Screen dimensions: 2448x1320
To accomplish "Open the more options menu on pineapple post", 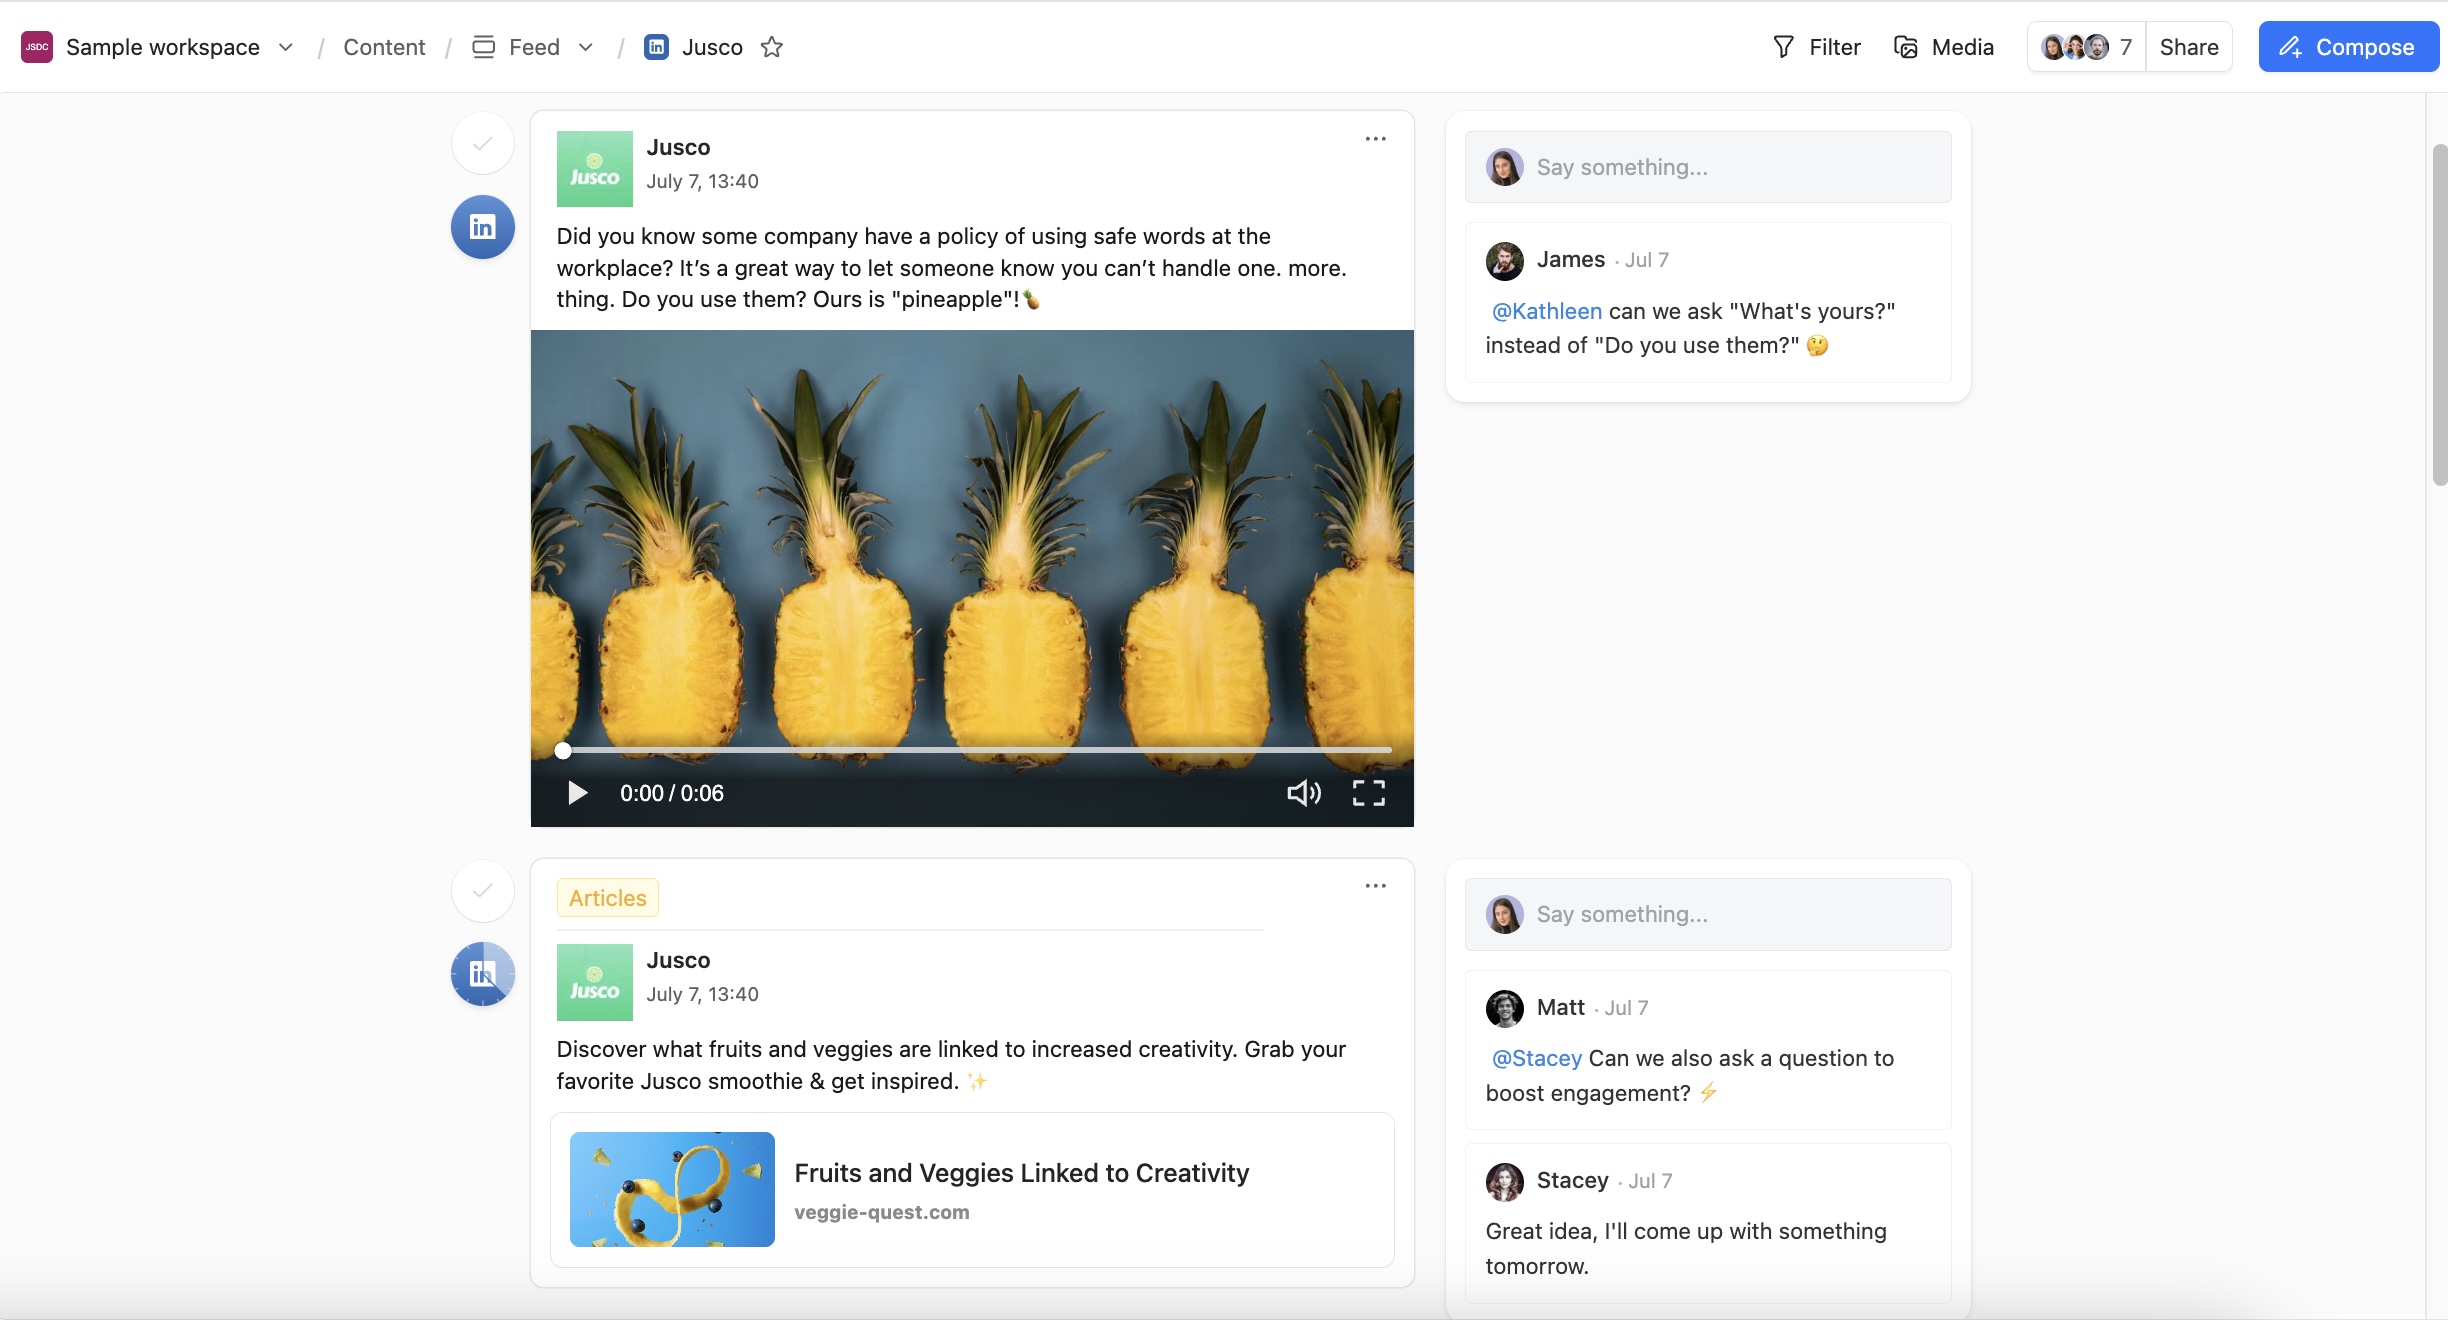I will point(1376,139).
